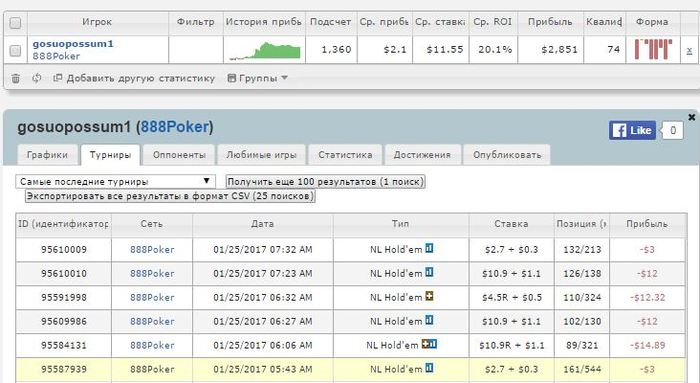Select the Турниры tab
Screen dimensions: 700x383
tap(110, 155)
